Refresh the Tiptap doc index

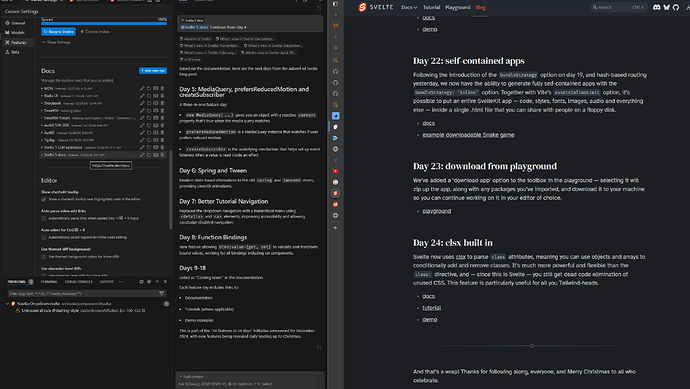[149, 140]
